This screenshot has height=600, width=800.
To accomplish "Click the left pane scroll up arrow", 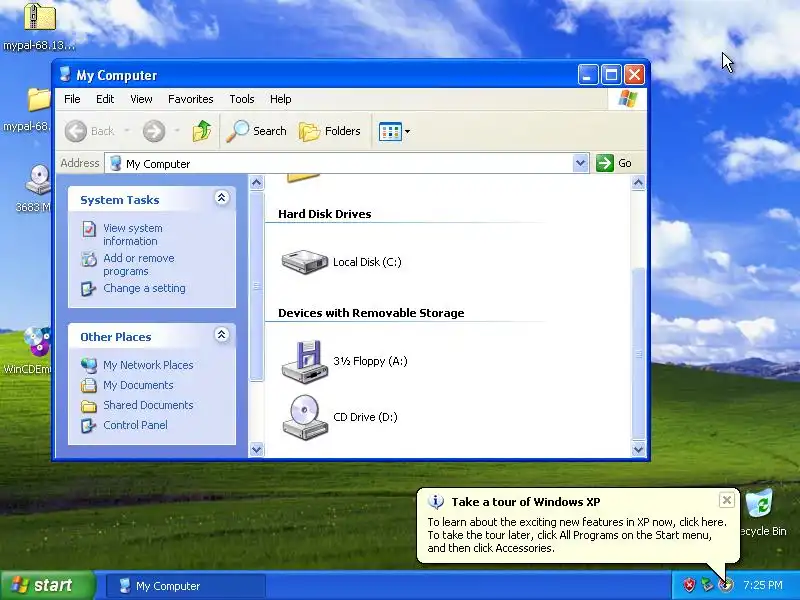I will (x=257, y=182).
